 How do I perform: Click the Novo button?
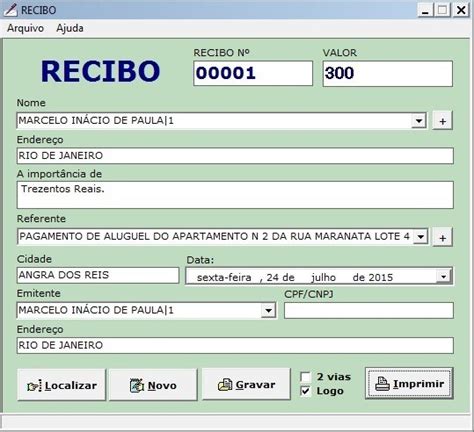pyautogui.click(x=153, y=385)
